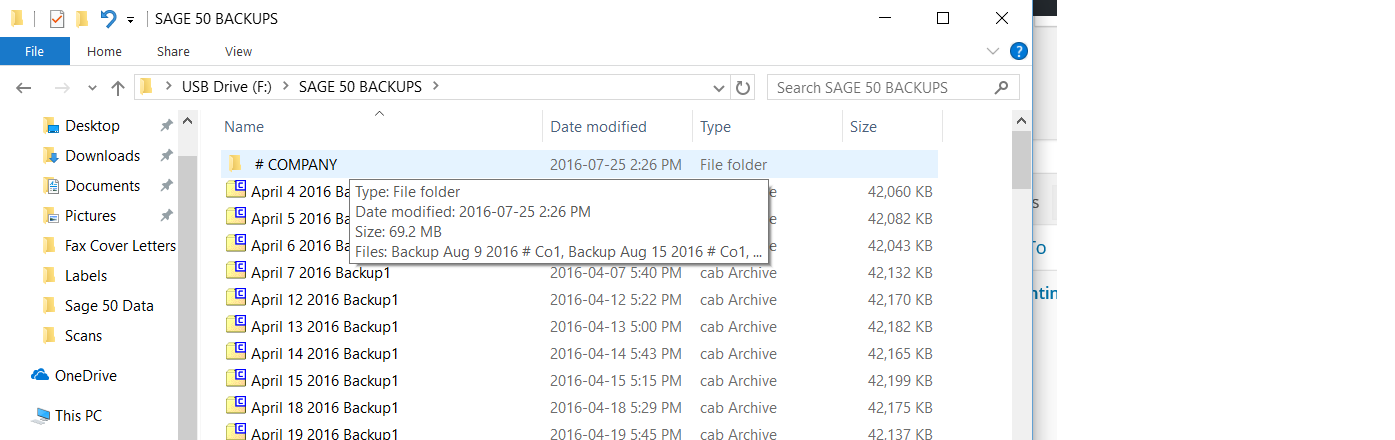1395x440 pixels.
Task: Open Help with the question mark icon
Action: (1018, 51)
